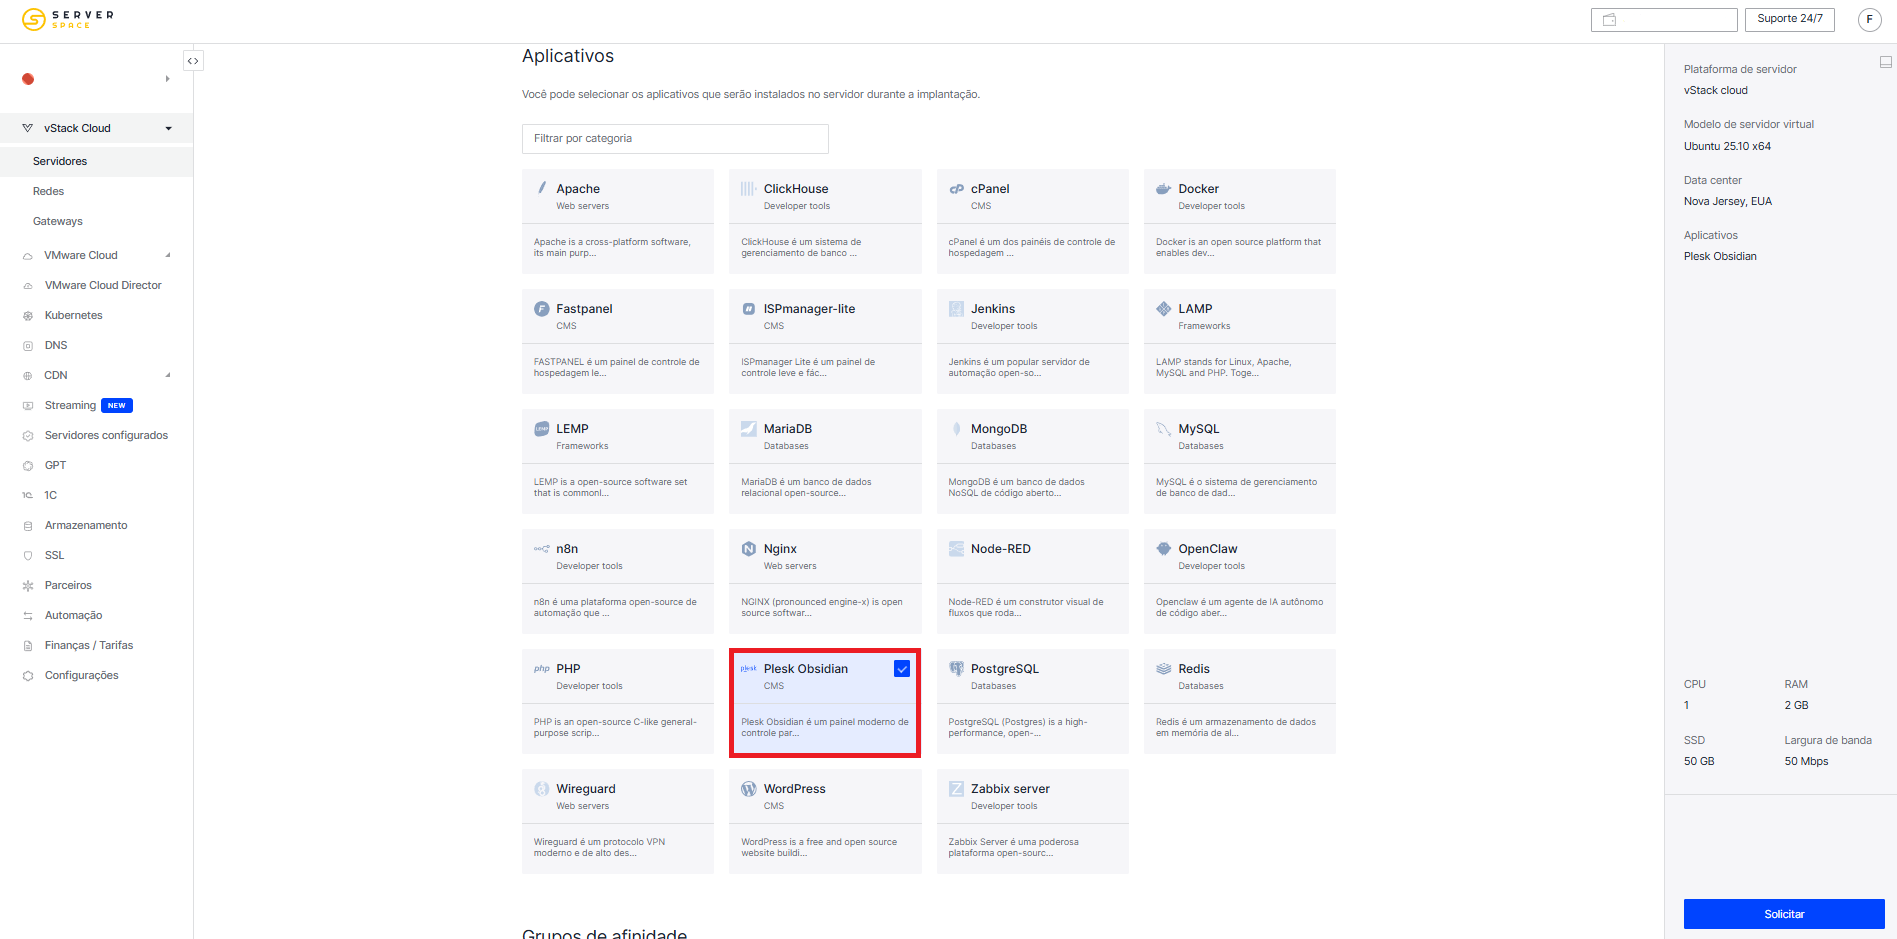Click the Serverspace logo

pyautogui.click(x=68, y=19)
